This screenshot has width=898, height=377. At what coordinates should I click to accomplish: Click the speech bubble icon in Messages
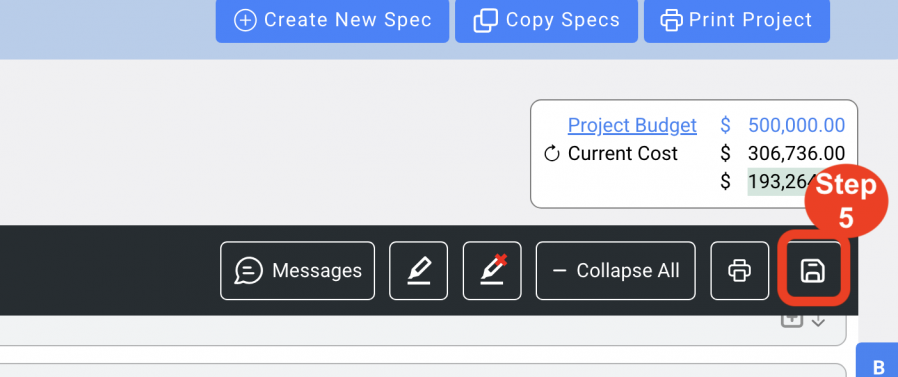(x=249, y=270)
